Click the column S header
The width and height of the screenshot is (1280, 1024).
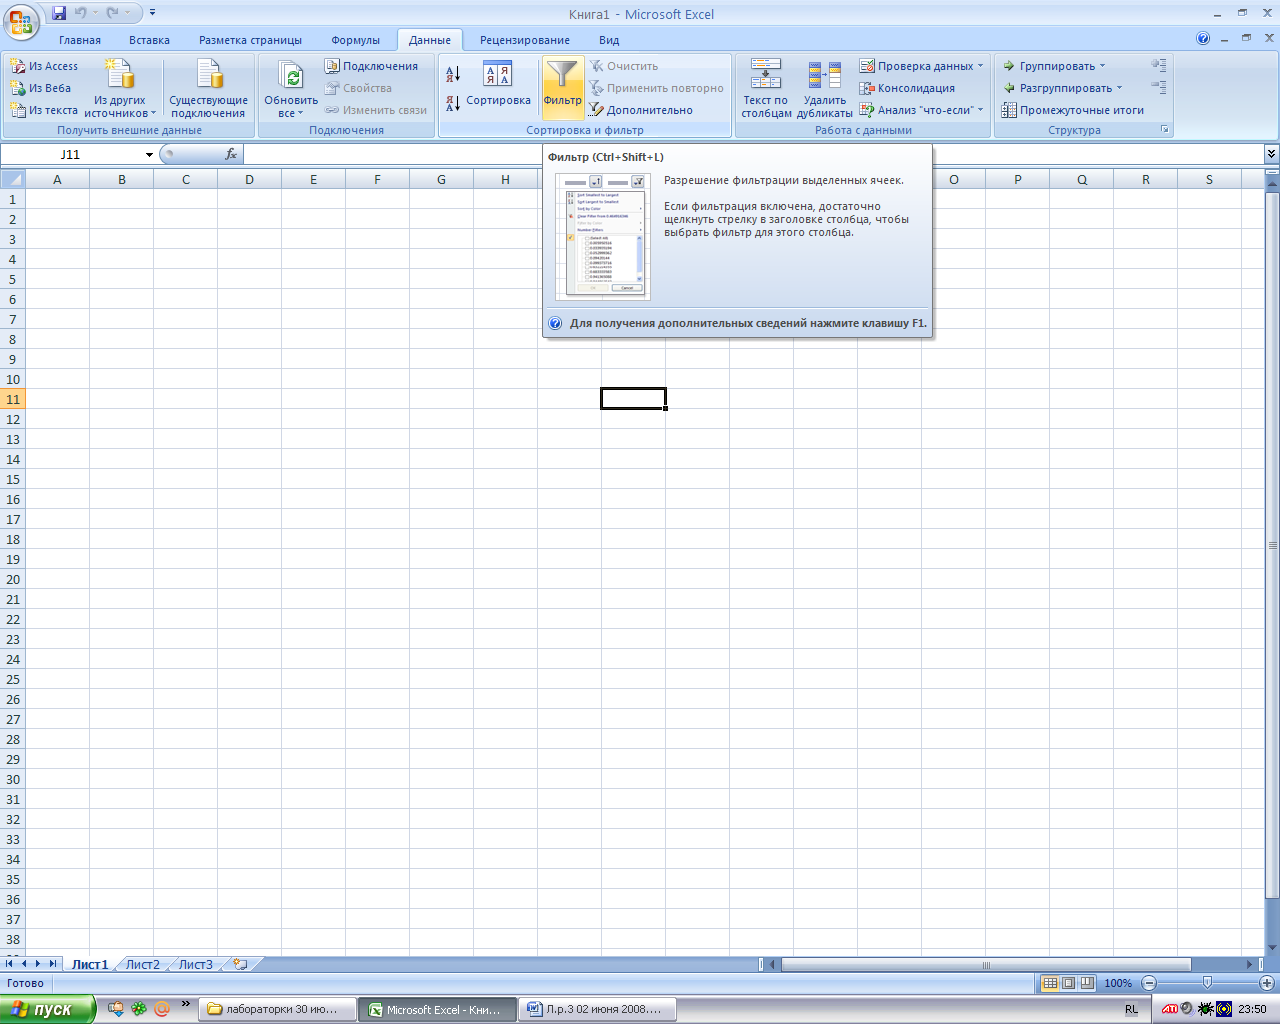1209,180
